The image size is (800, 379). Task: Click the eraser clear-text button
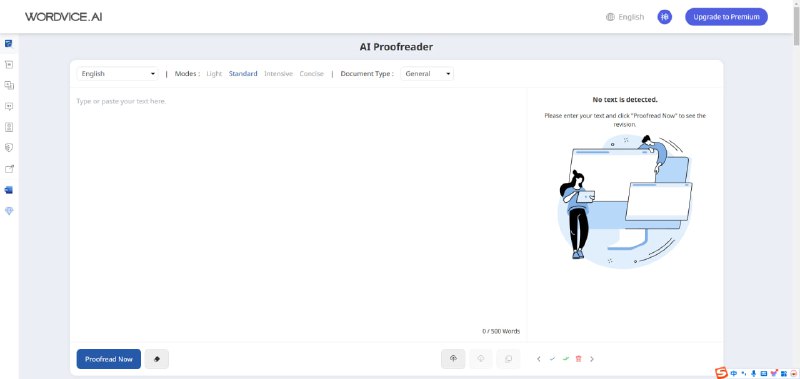click(157, 359)
